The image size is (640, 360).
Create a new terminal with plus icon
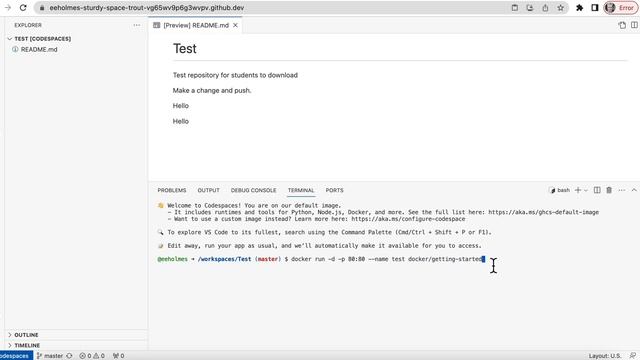[578, 190]
